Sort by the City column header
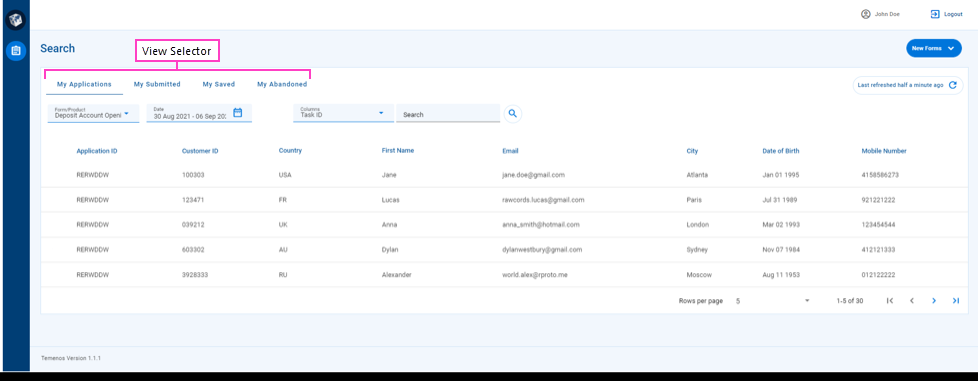 point(692,151)
